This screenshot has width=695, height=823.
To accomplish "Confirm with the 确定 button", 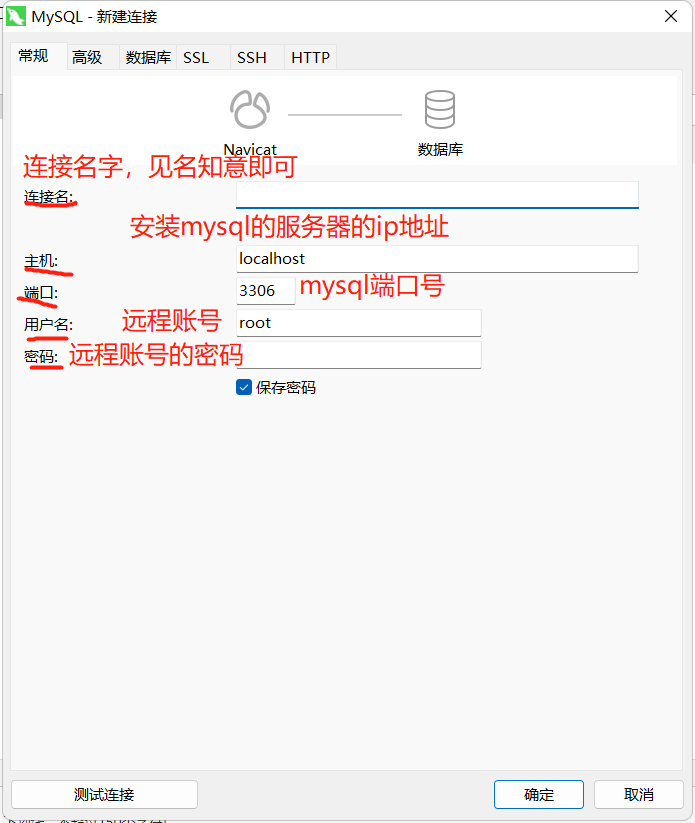I will point(539,795).
